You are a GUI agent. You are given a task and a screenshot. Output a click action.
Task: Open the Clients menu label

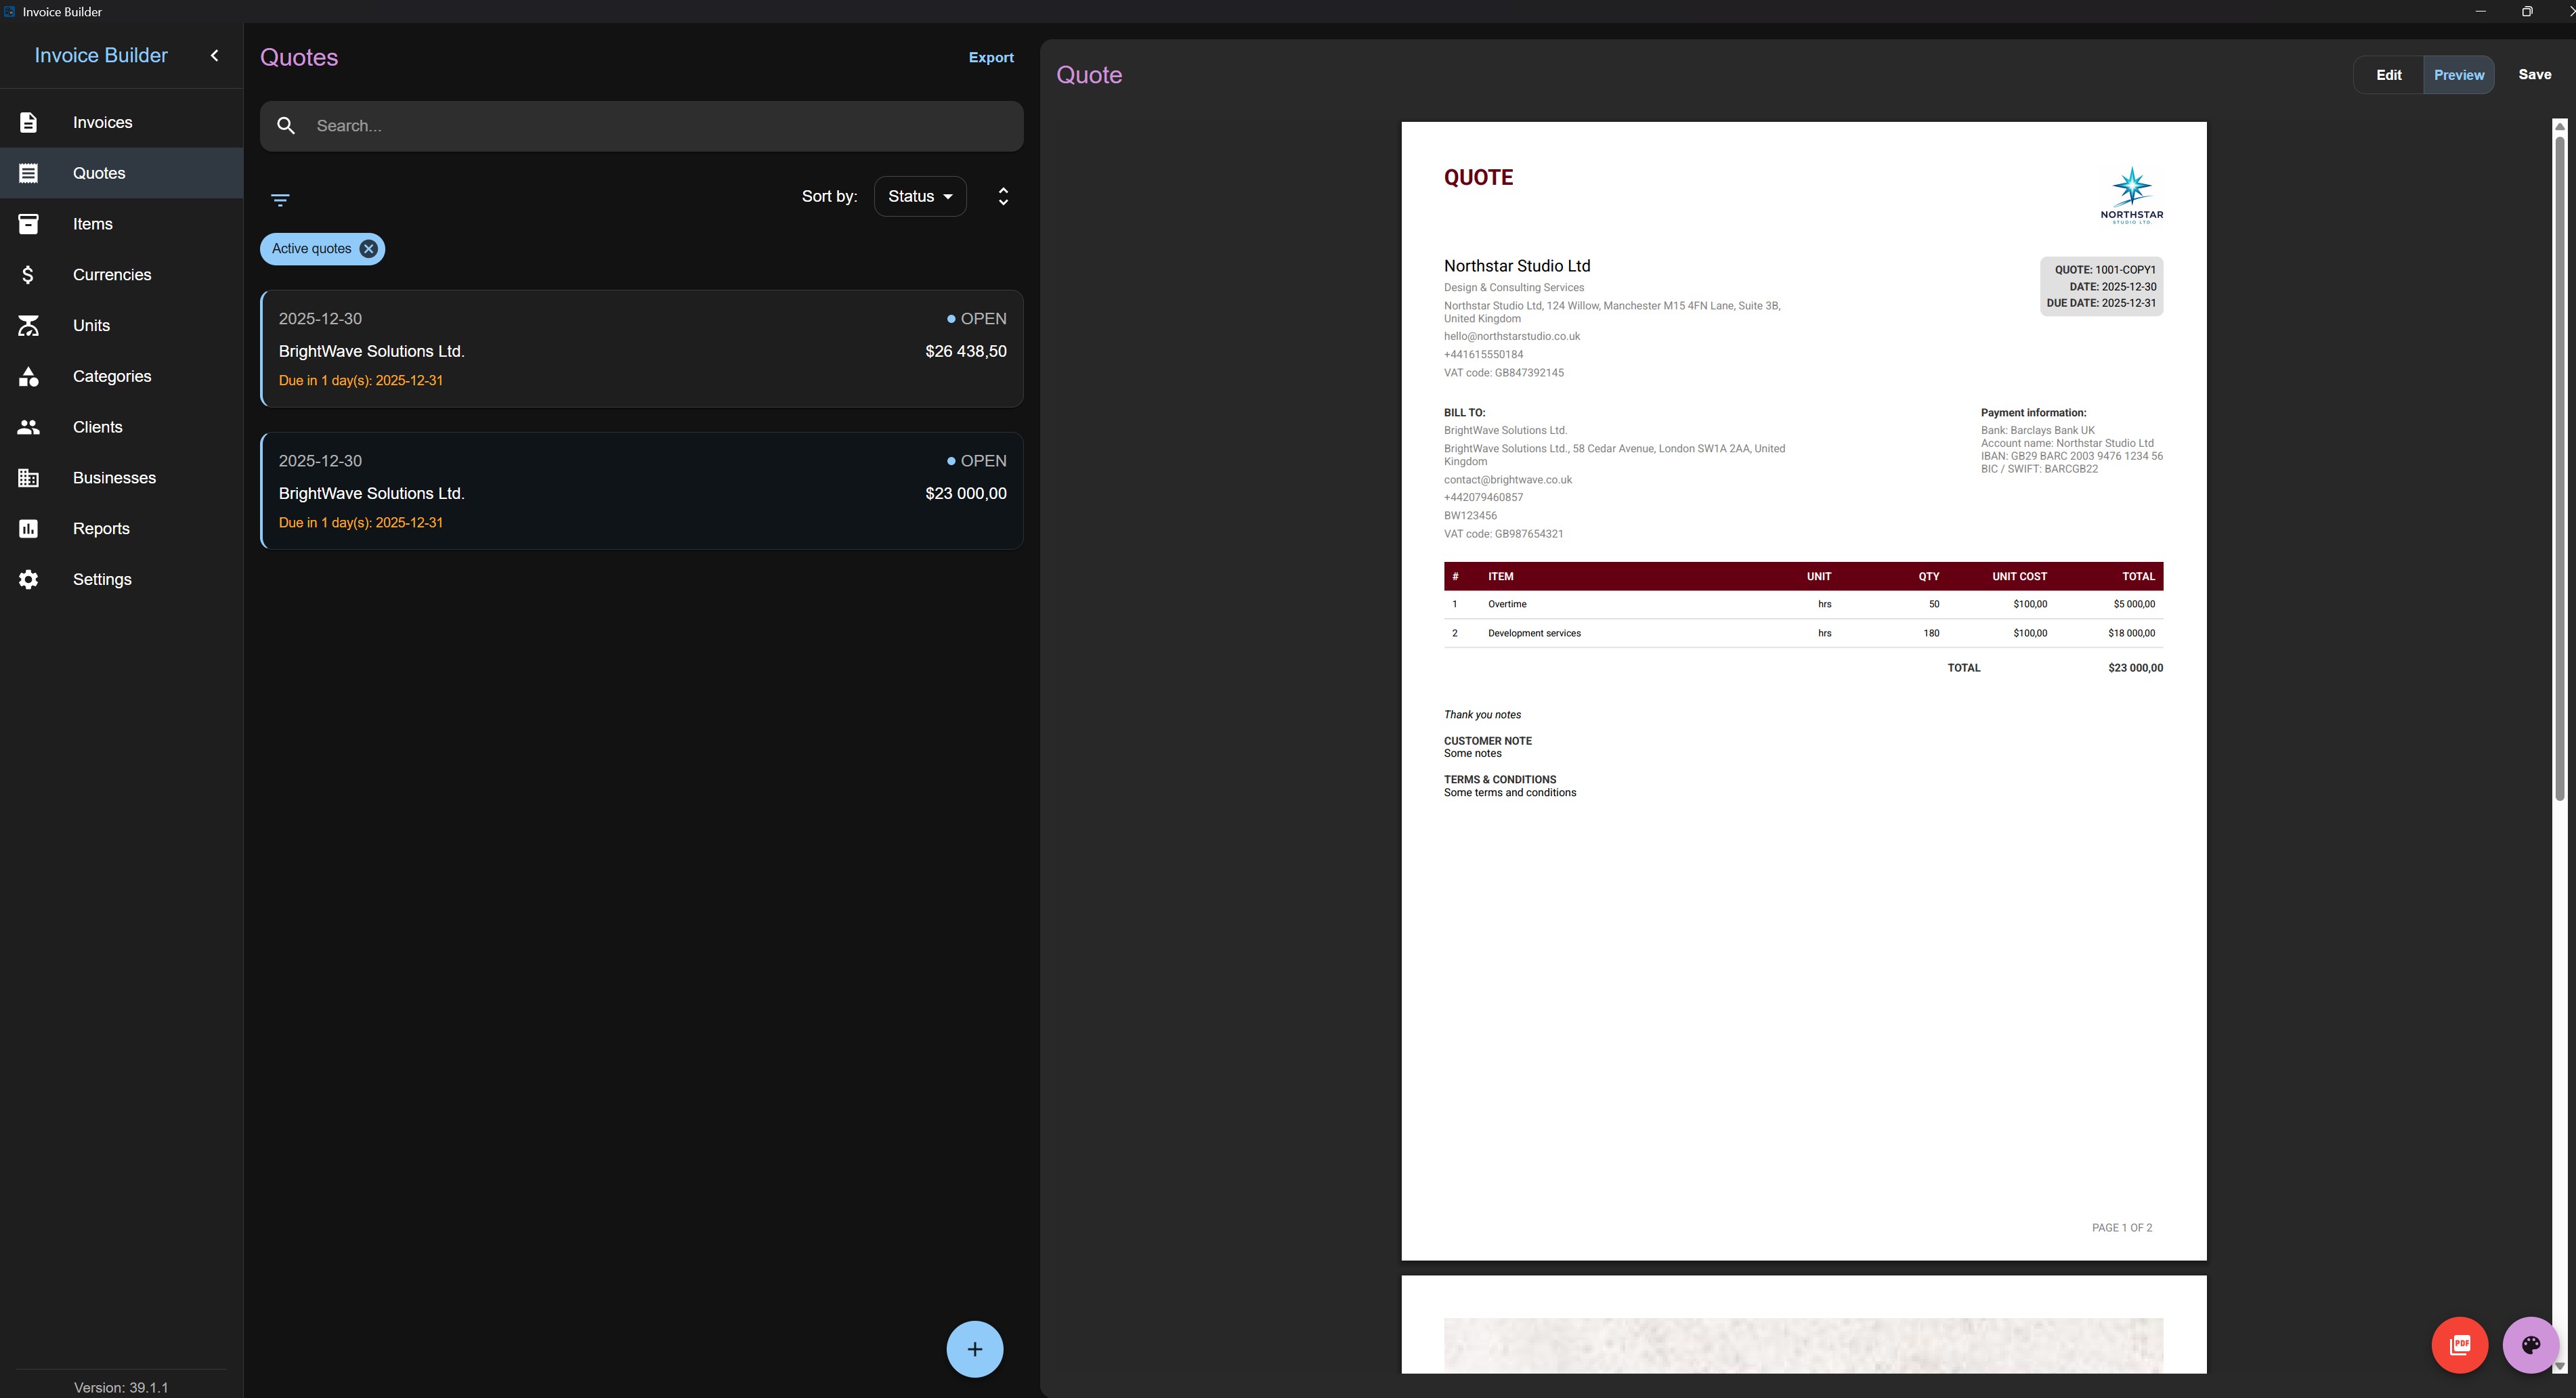tap(98, 427)
